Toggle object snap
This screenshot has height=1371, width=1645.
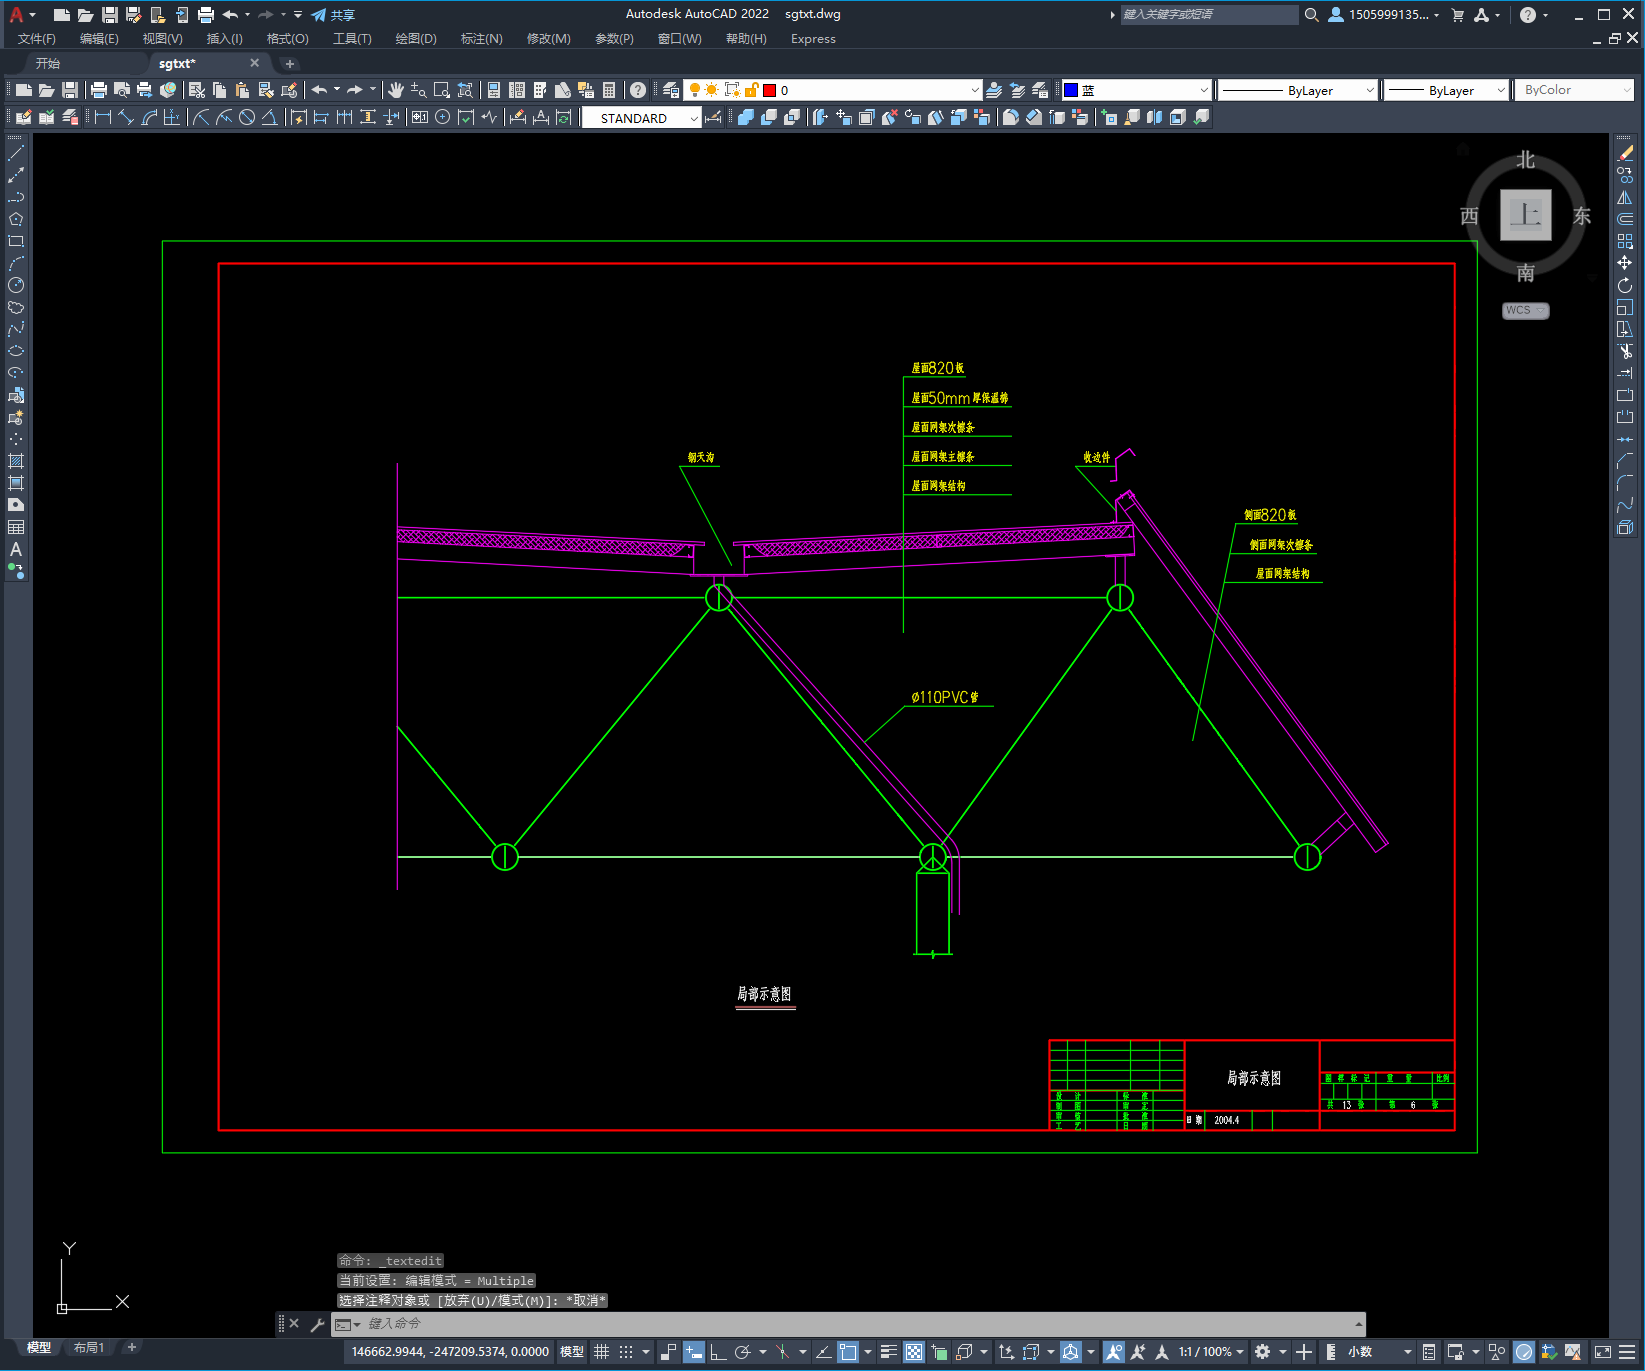848,1352
